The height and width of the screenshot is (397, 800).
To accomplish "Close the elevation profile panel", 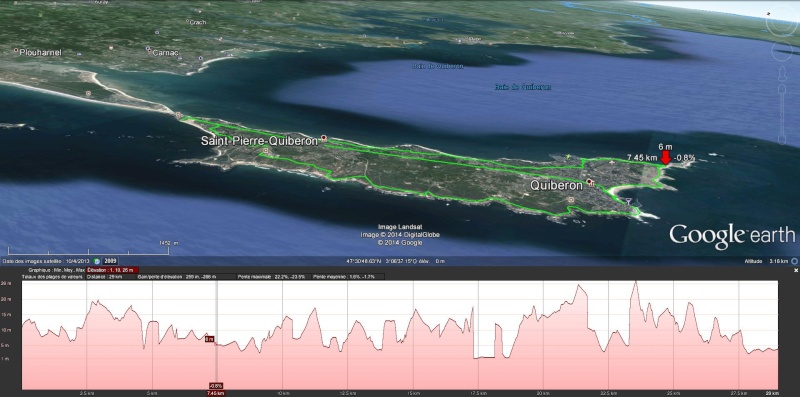I will pyautogui.click(x=795, y=269).
